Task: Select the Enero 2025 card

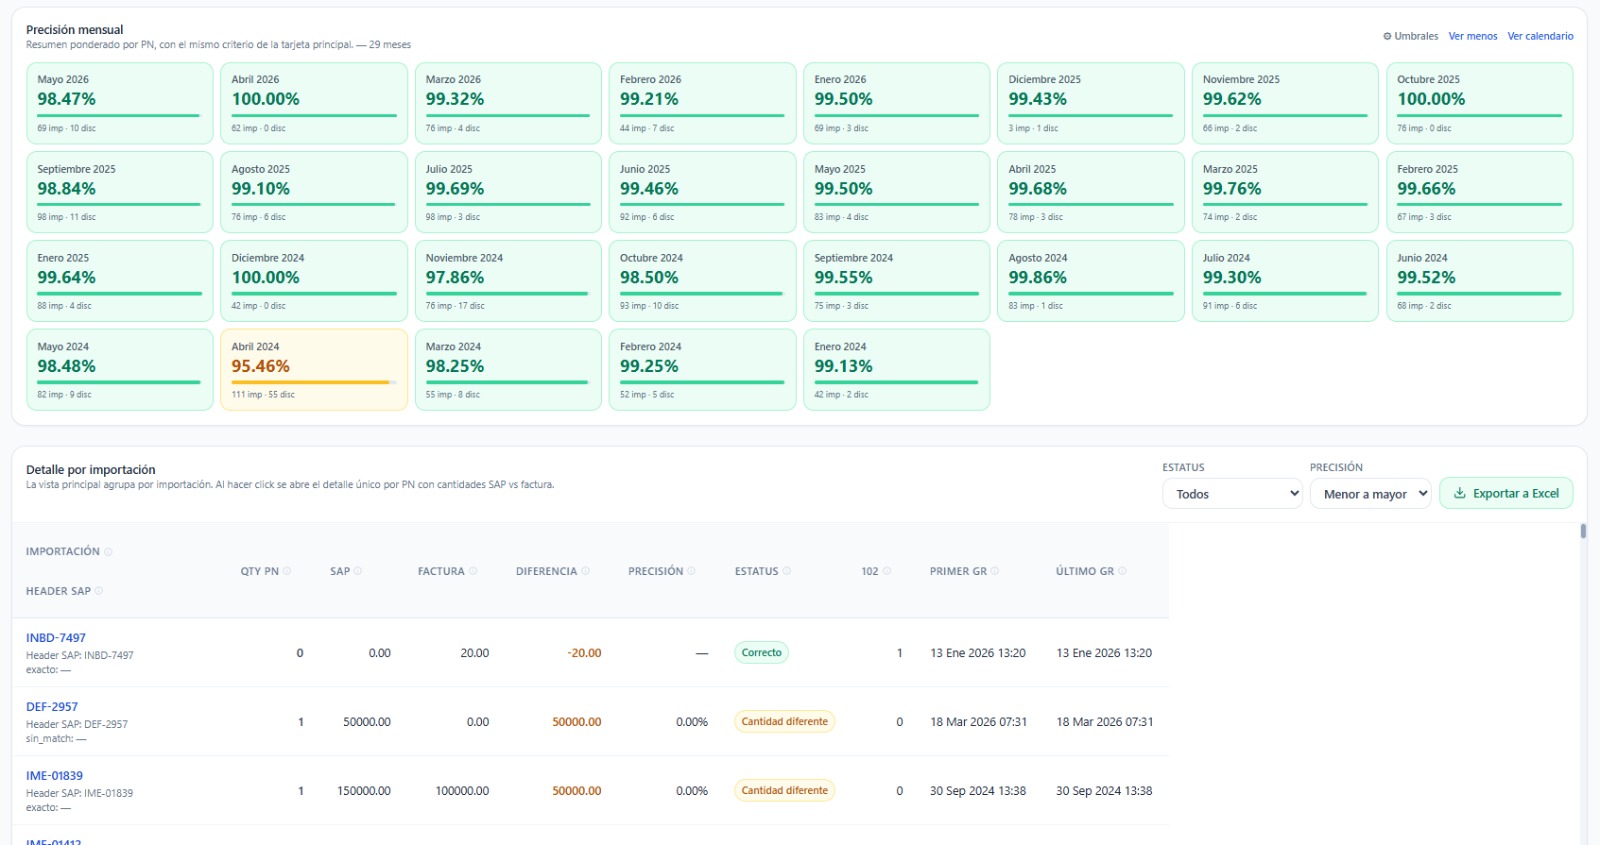Action: 120,281
